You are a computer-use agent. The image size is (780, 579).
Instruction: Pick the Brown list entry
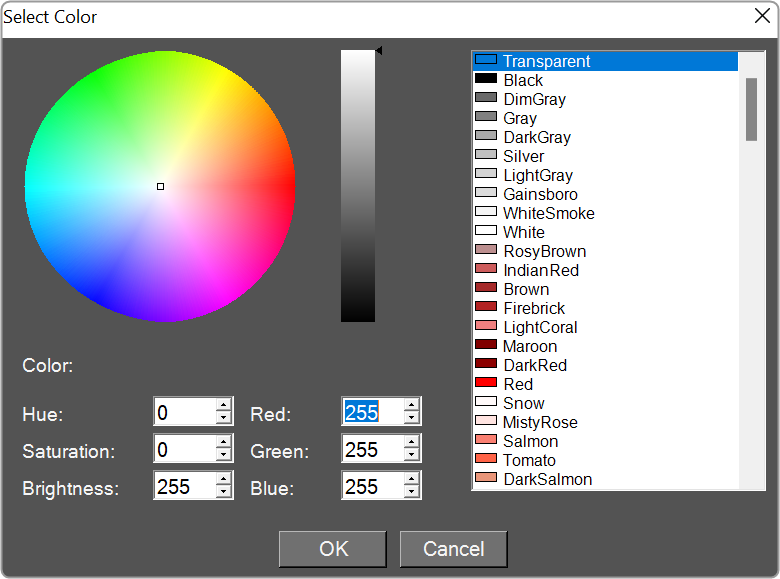605,289
